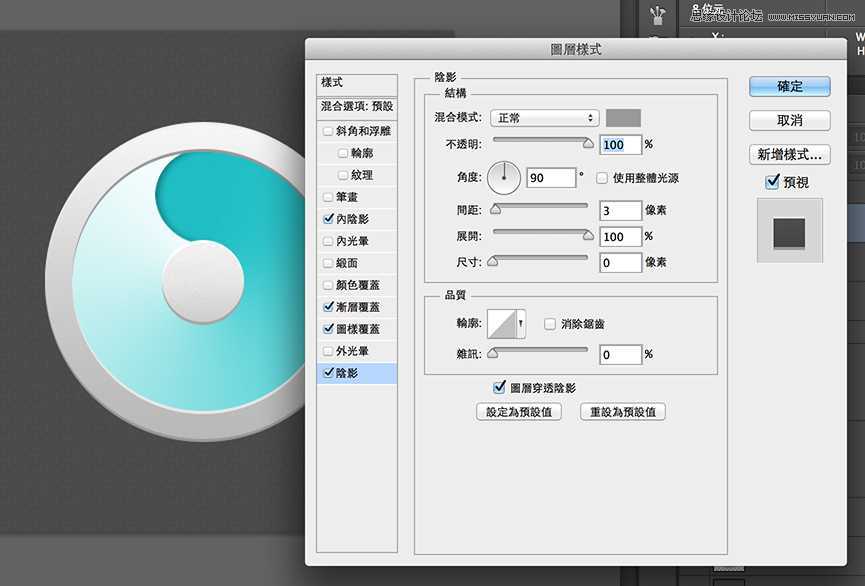
Task: Click the angle dial to change shadow angle
Action: tap(503, 178)
